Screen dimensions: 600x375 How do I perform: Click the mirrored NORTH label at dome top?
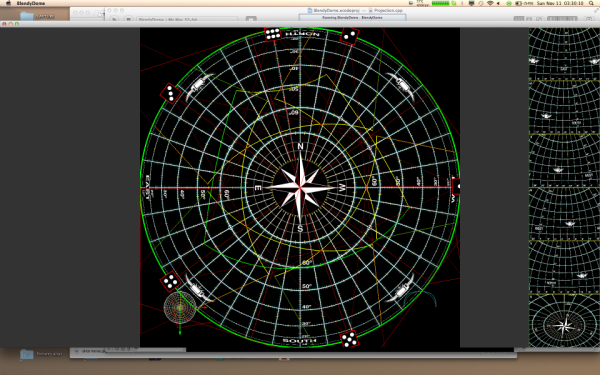303,34
